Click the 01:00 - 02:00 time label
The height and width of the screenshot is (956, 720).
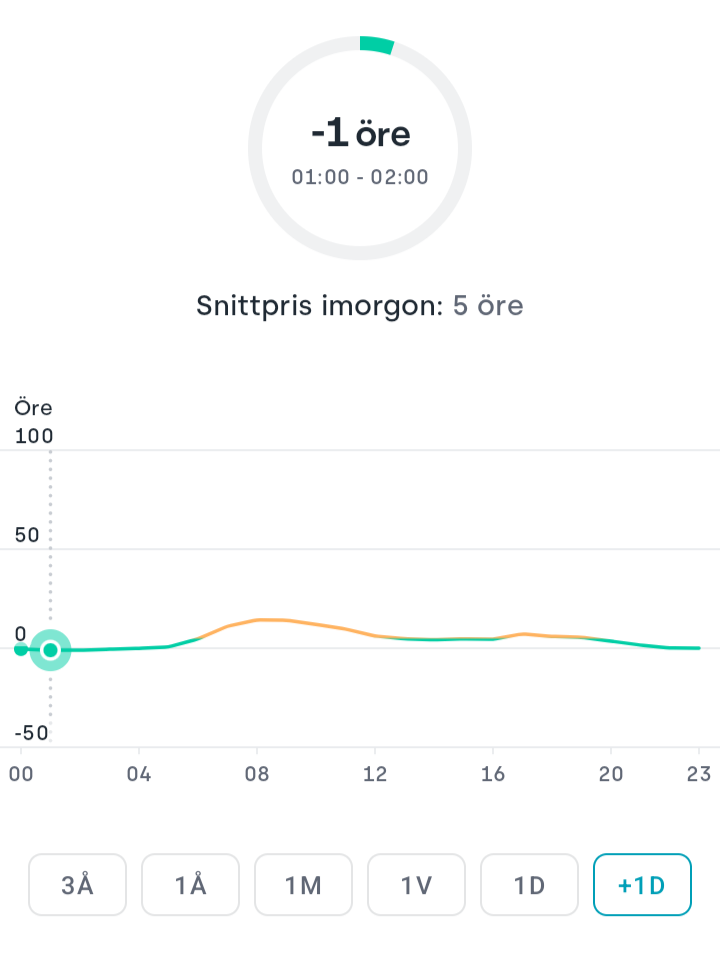point(360,177)
